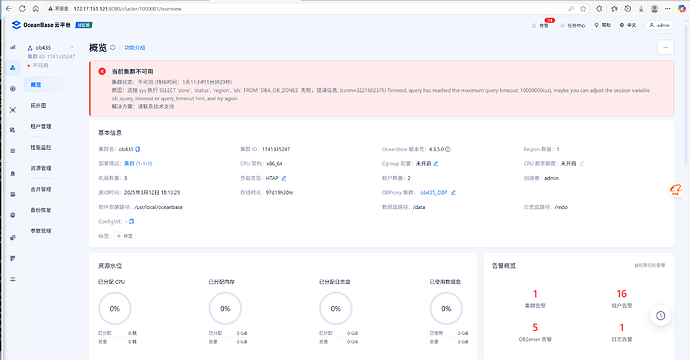Click the floating clock history button
The height and width of the screenshot is (360, 690).
coord(661,316)
